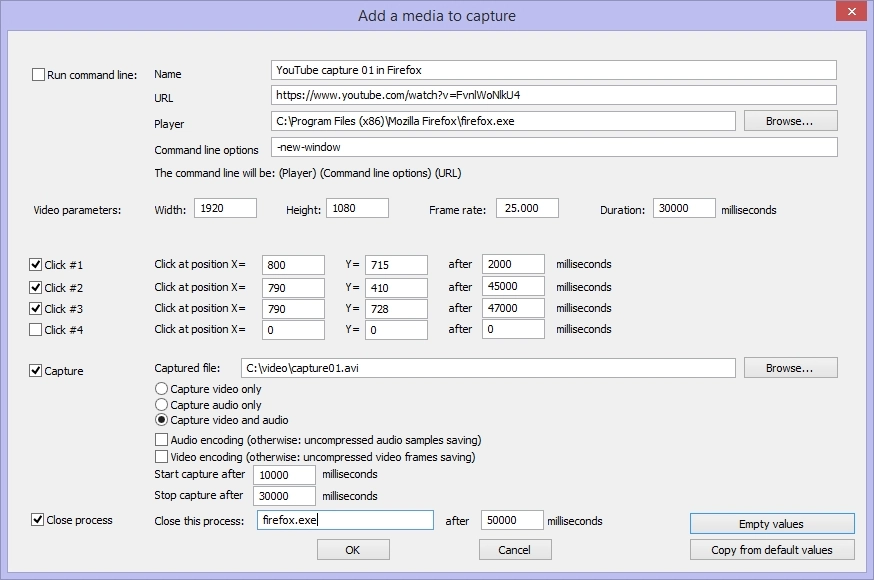Click the Empty values button

coord(771,524)
